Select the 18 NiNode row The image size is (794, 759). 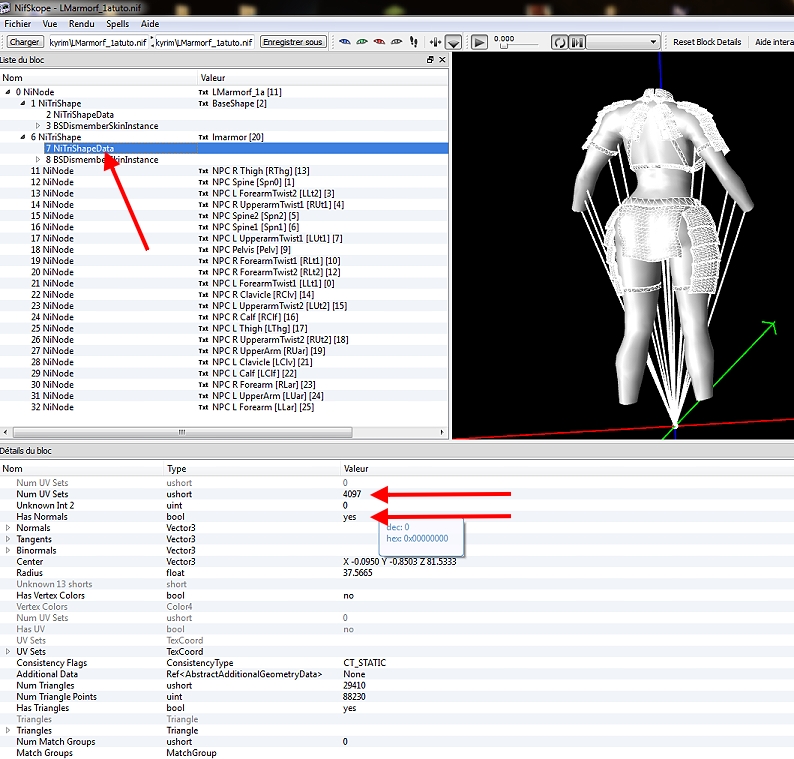52,250
